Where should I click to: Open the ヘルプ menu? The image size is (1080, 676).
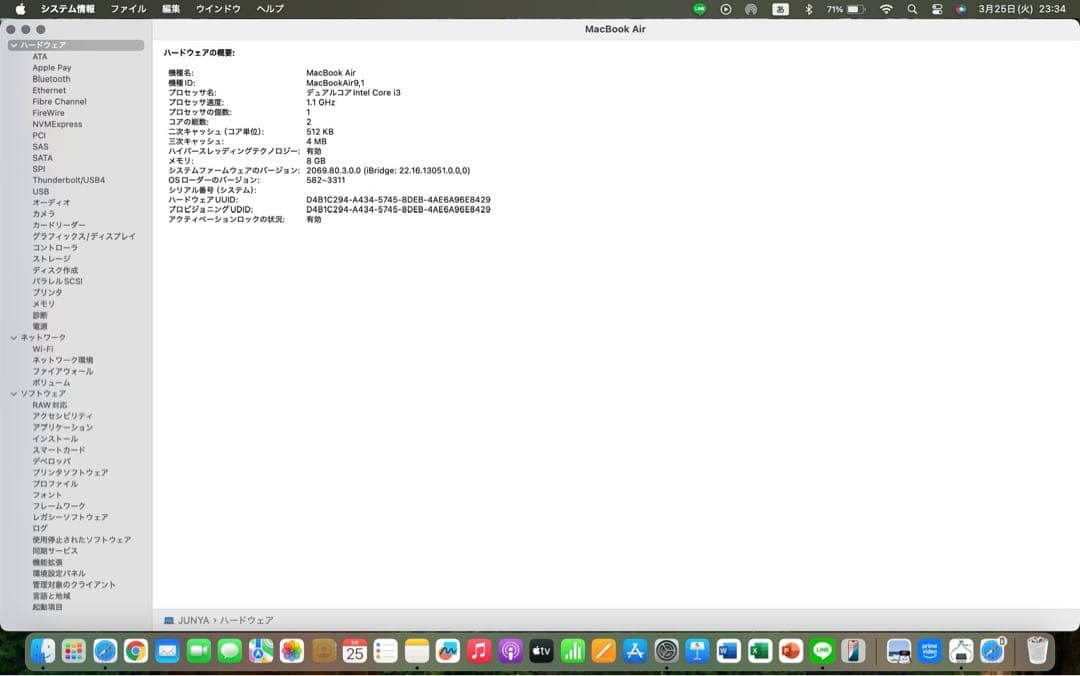(267, 8)
